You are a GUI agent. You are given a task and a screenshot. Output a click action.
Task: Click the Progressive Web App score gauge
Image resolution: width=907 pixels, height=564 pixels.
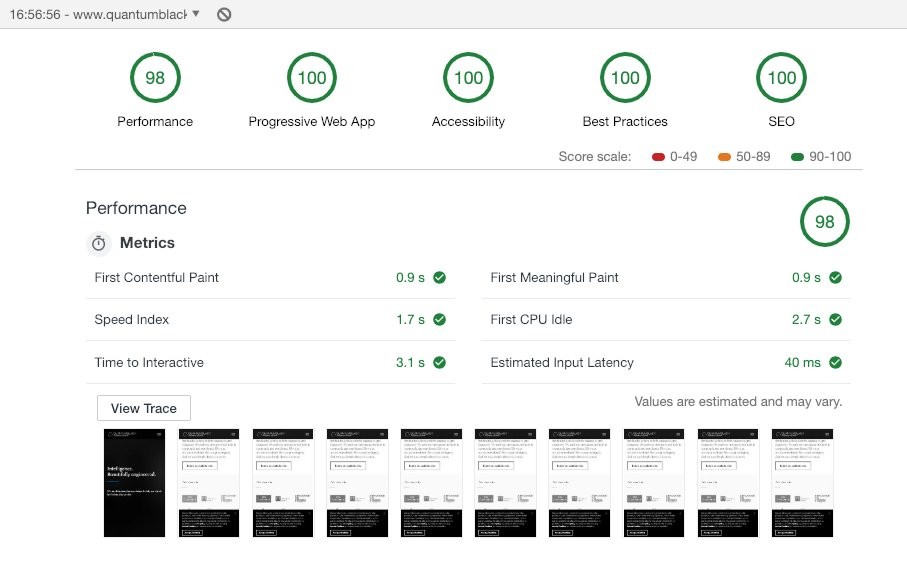click(311, 78)
